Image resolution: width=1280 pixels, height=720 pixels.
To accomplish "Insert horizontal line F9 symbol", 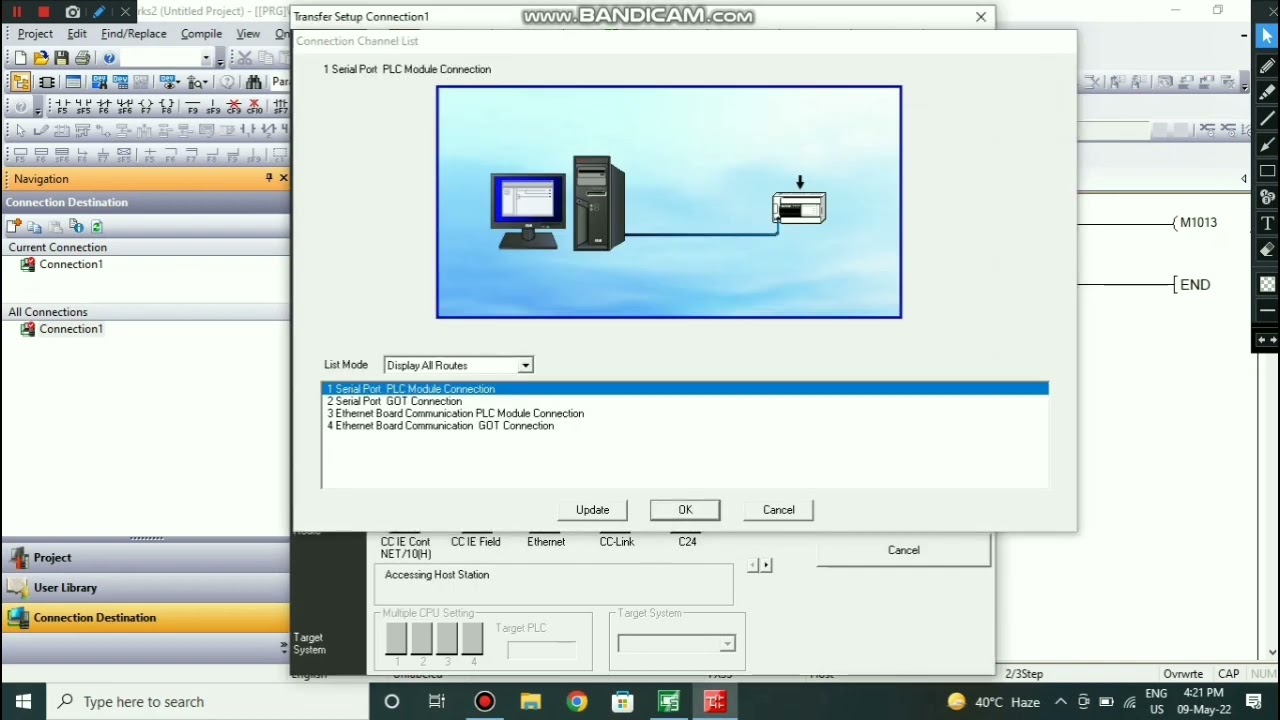I will (x=193, y=106).
